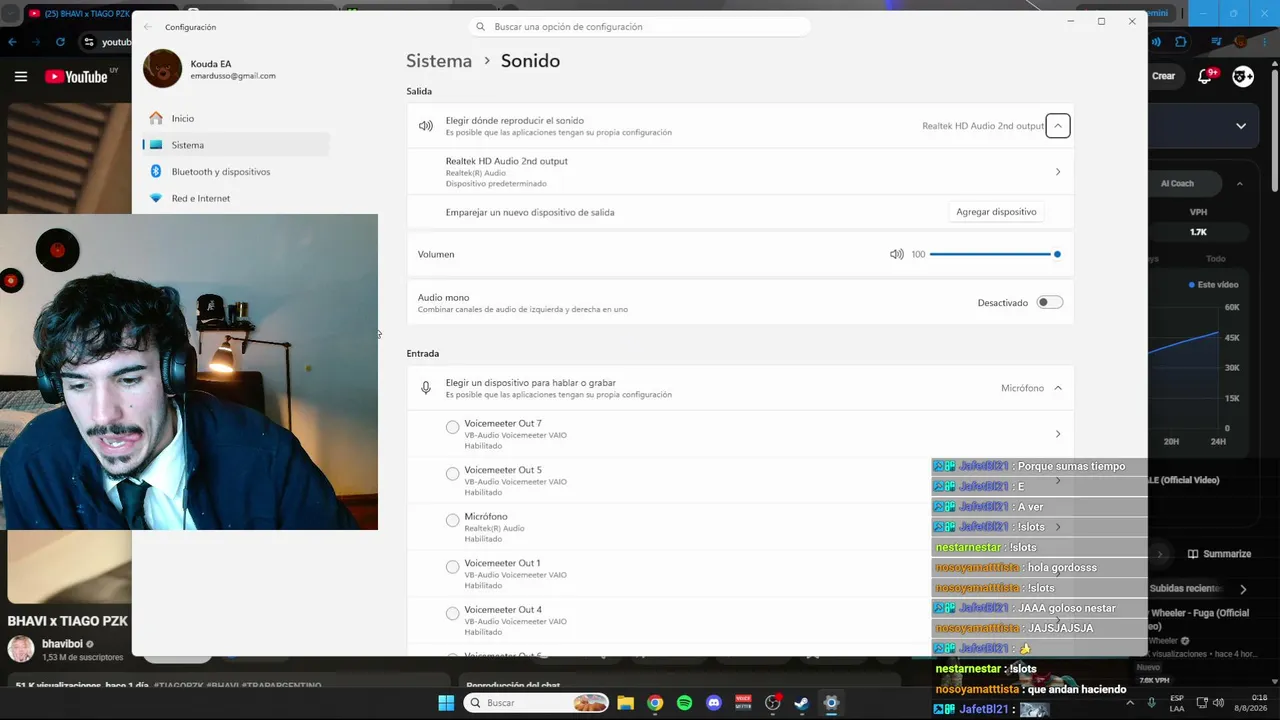This screenshot has width=1280, height=720.
Task: Open Settings gear icon on the taskbar
Action: [x=831, y=703]
